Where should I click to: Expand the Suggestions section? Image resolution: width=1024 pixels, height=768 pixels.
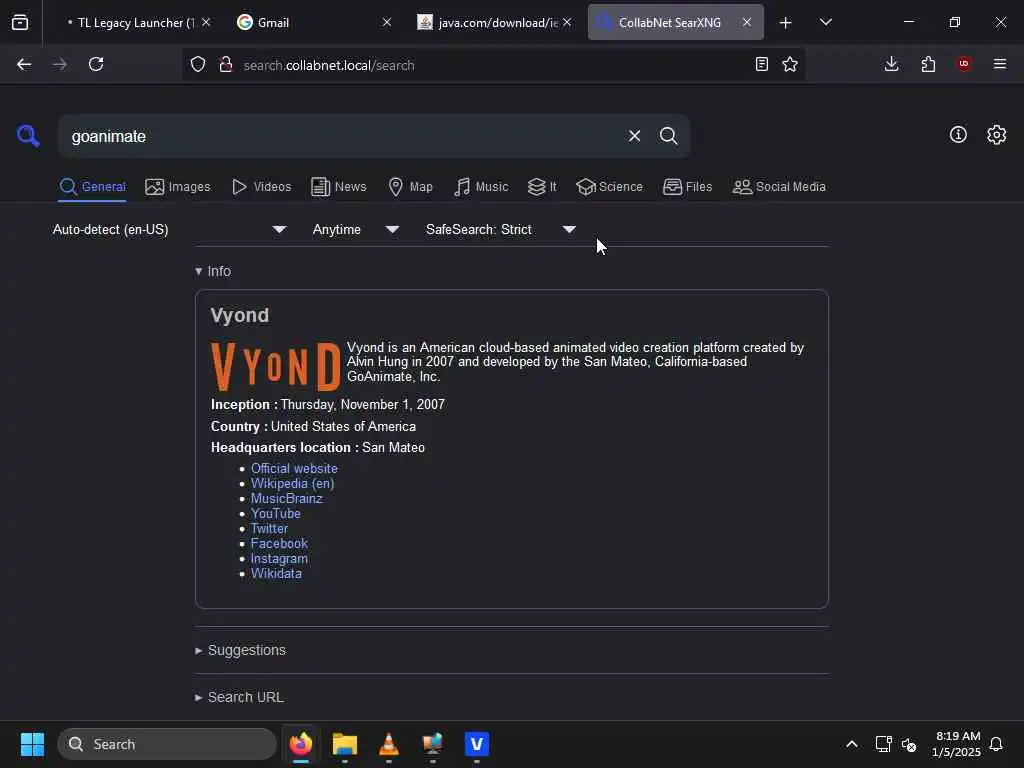click(240, 650)
